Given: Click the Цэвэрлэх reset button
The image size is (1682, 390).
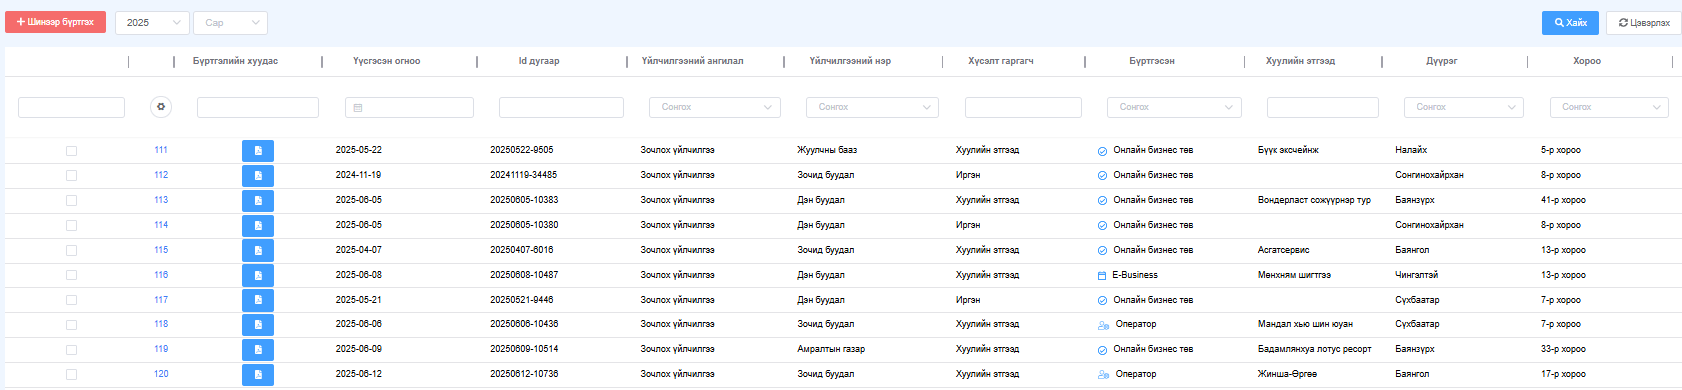Looking at the screenshot, I should point(1644,22).
